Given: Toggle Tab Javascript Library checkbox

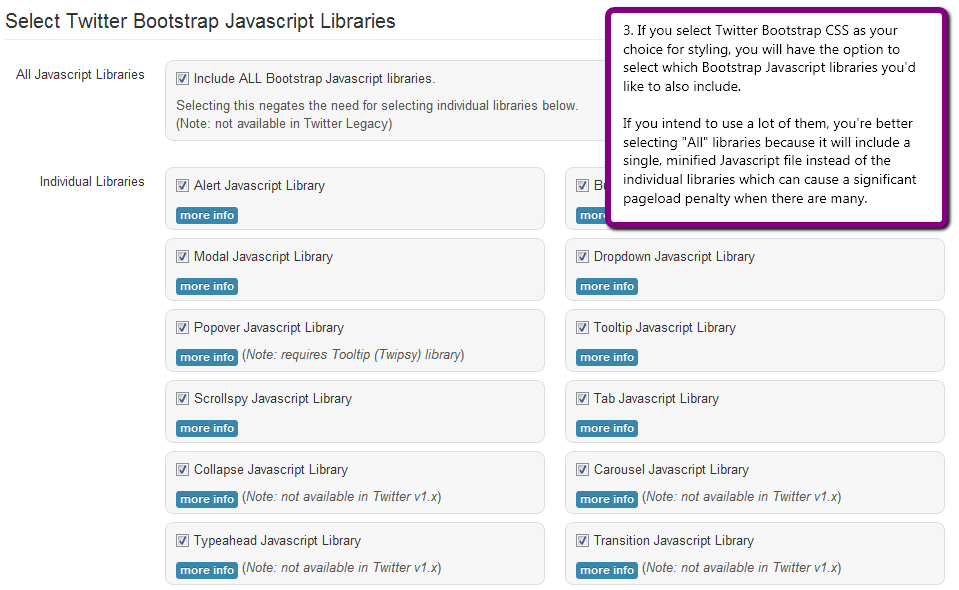Looking at the screenshot, I should coord(582,398).
